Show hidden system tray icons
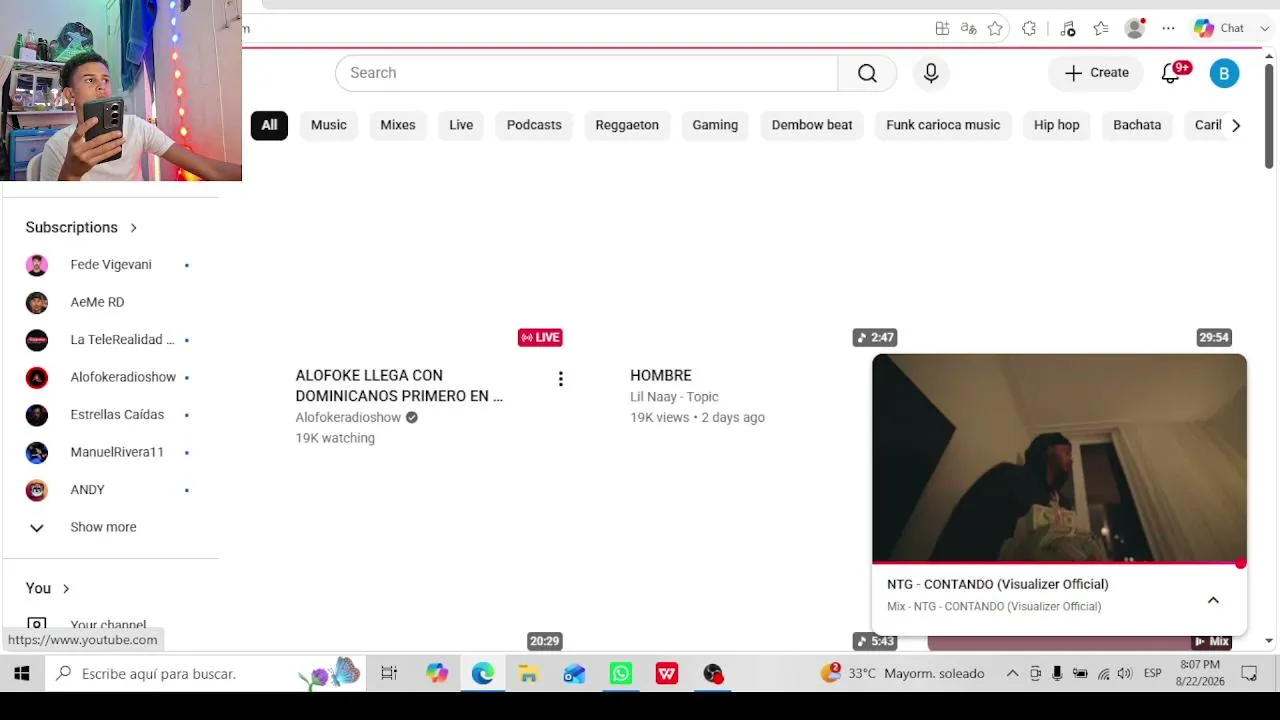1280x720 pixels. [x=1012, y=674]
